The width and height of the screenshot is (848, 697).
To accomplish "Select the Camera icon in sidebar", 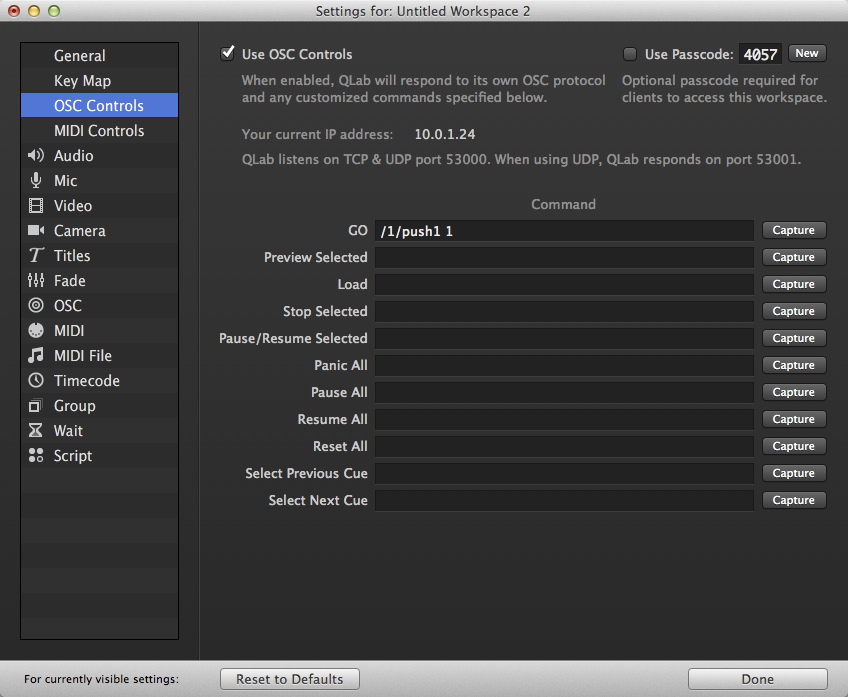I will click(36, 231).
